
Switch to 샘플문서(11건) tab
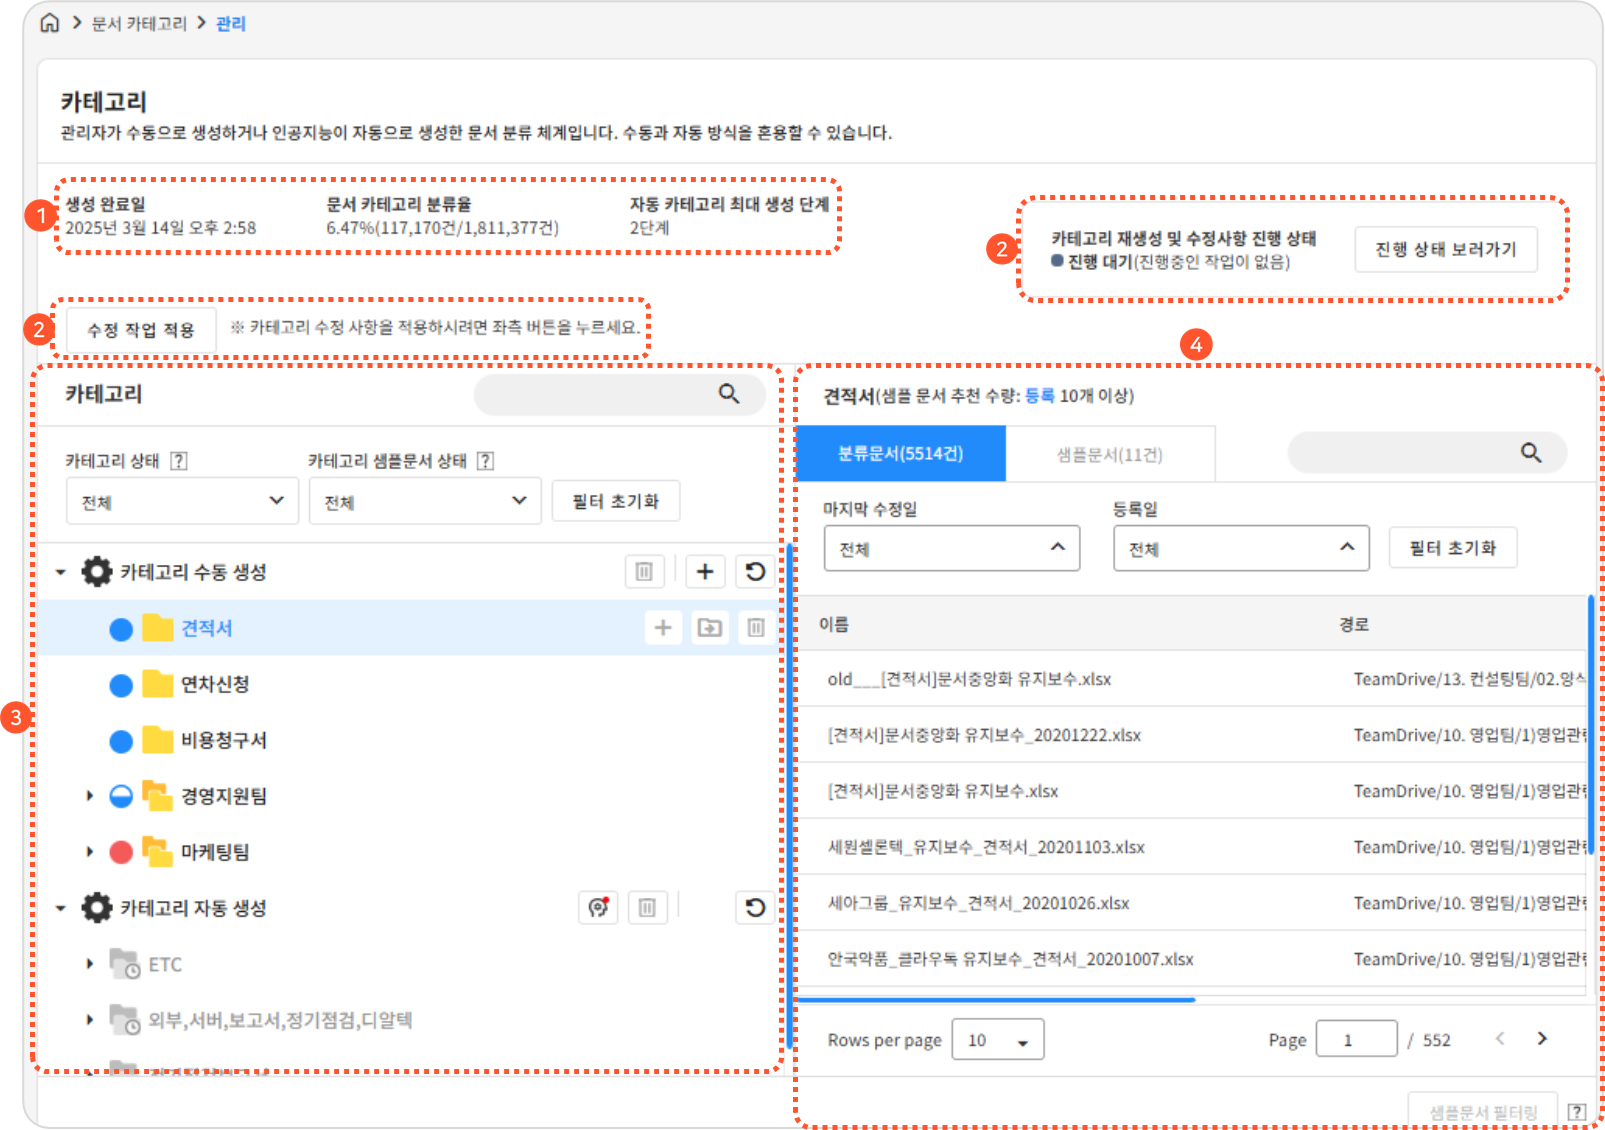[x=1109, y=454]
